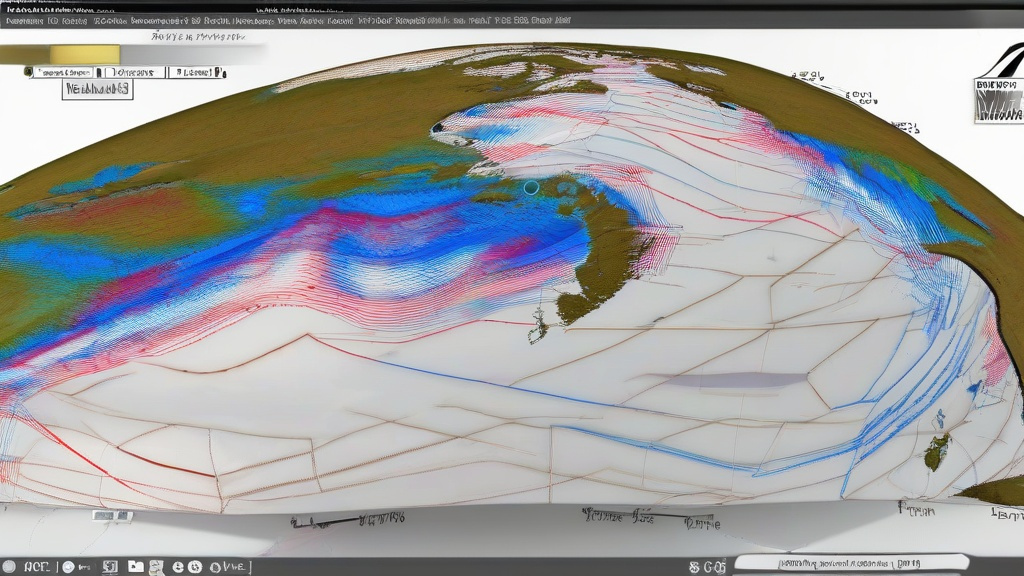Open the first boxed field under the yellow bar
Screen dimensions: 1024x576
point(64,72)
